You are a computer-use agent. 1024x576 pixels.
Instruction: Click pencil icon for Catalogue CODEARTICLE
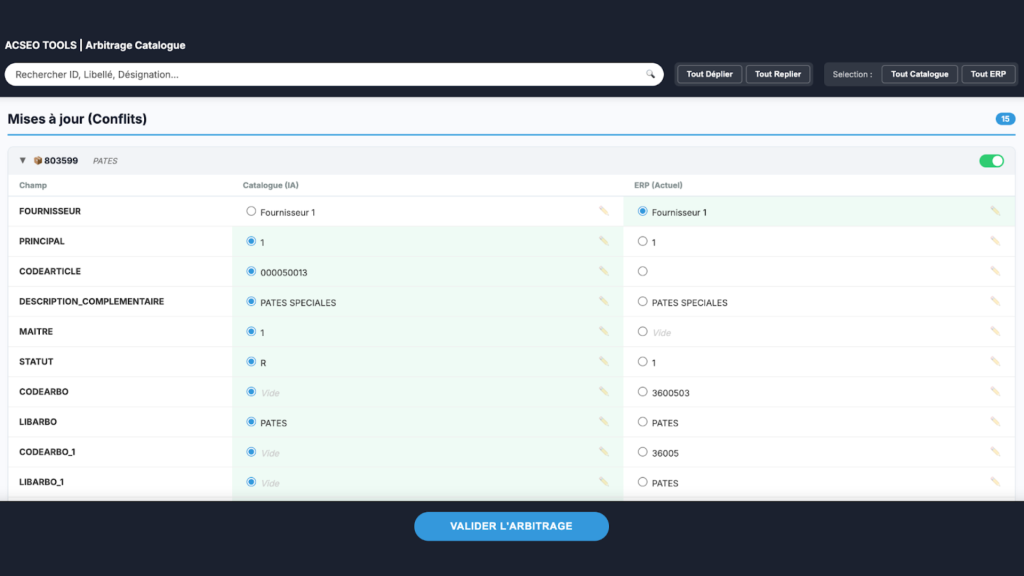pos(603,271)
